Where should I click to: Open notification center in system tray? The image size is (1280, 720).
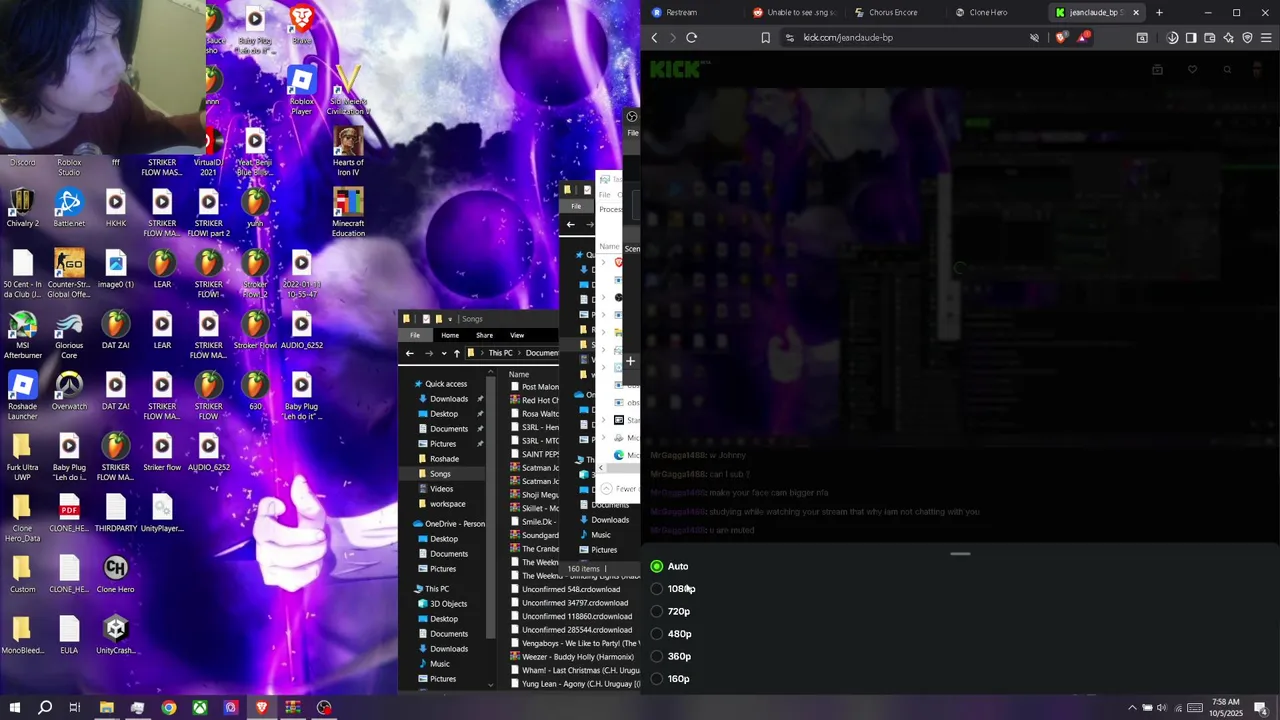click(x=1261, y=708)
